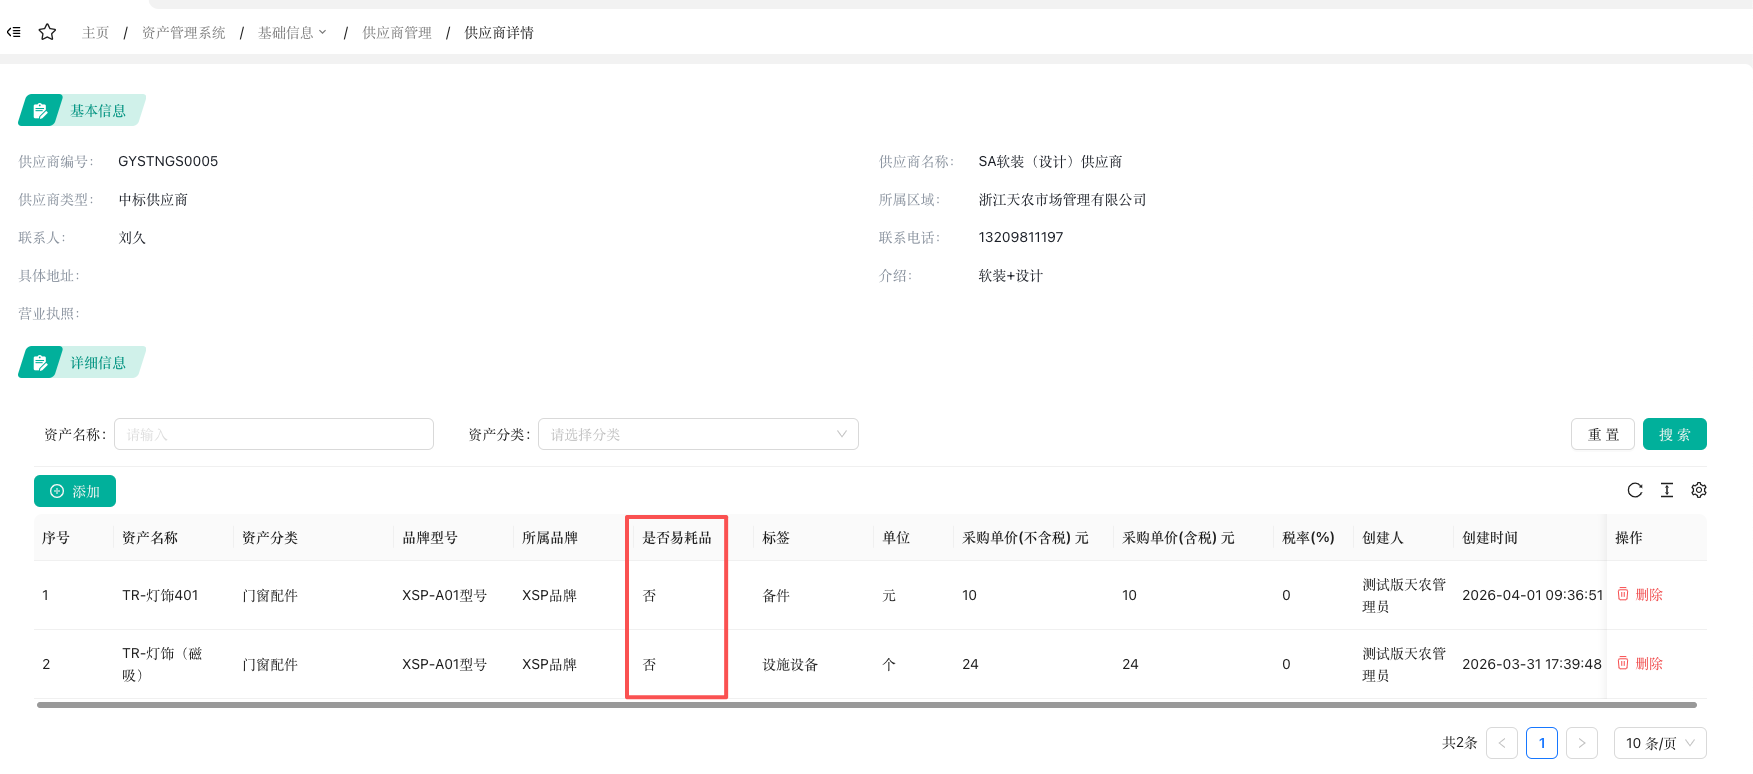
Task: Click the 搜索 button
Action: 1675,434
